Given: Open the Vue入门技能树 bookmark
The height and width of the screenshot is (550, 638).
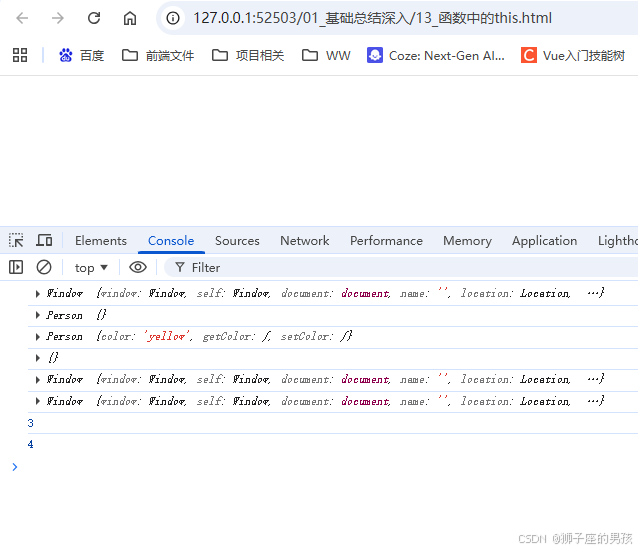Looking at the screenshot, I should [x=572, y=55].
